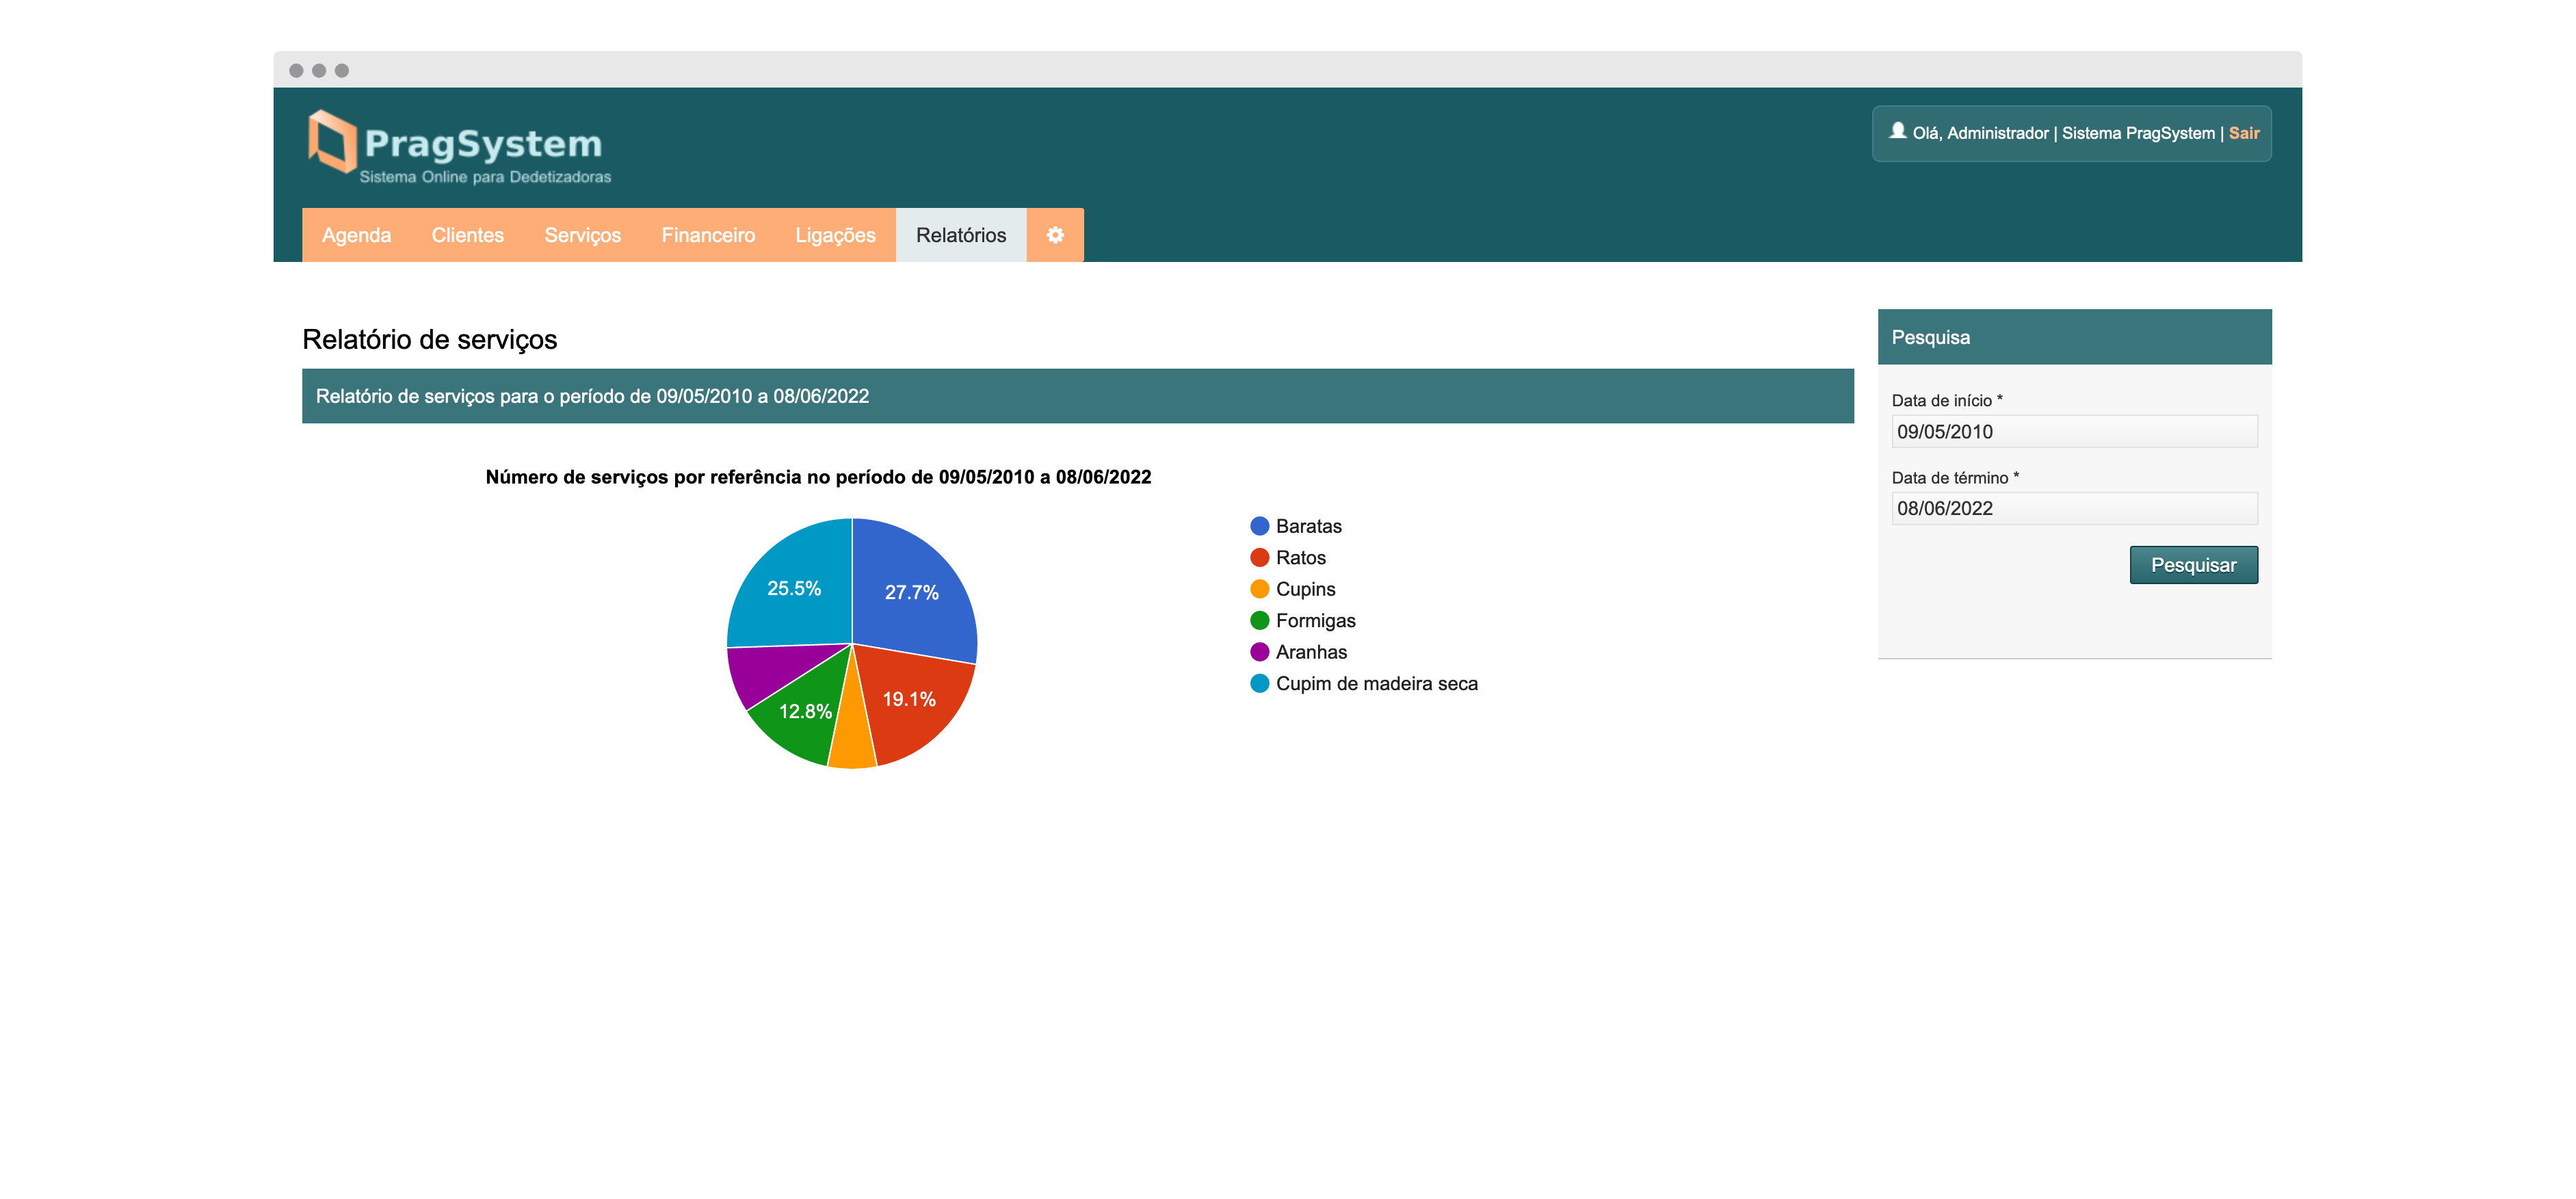Switch to the Clientes tab
The image size is (2576, 1199).
[x=467, y=235]
